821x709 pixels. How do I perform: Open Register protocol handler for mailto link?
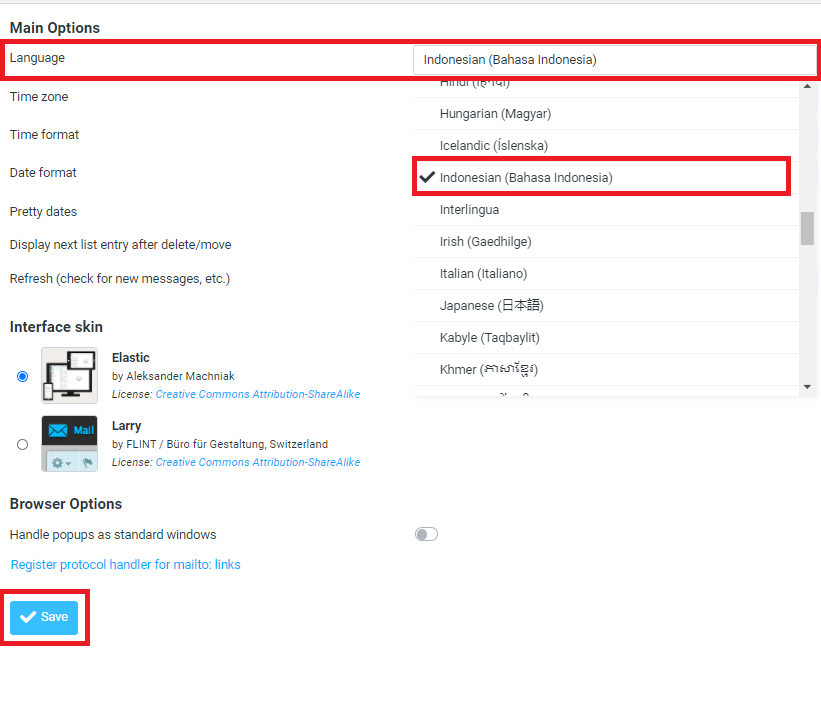point(125,565)
